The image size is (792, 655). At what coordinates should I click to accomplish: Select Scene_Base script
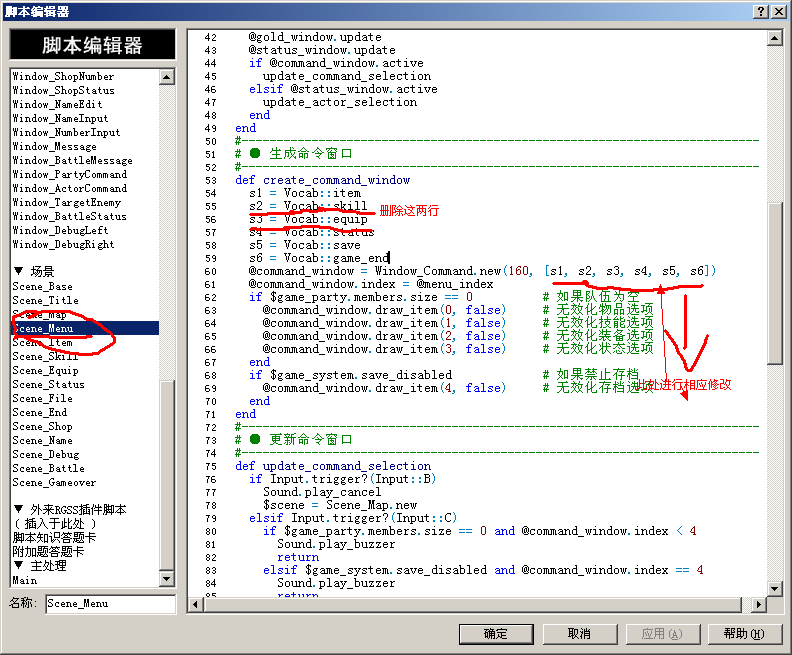click(42, 286)
